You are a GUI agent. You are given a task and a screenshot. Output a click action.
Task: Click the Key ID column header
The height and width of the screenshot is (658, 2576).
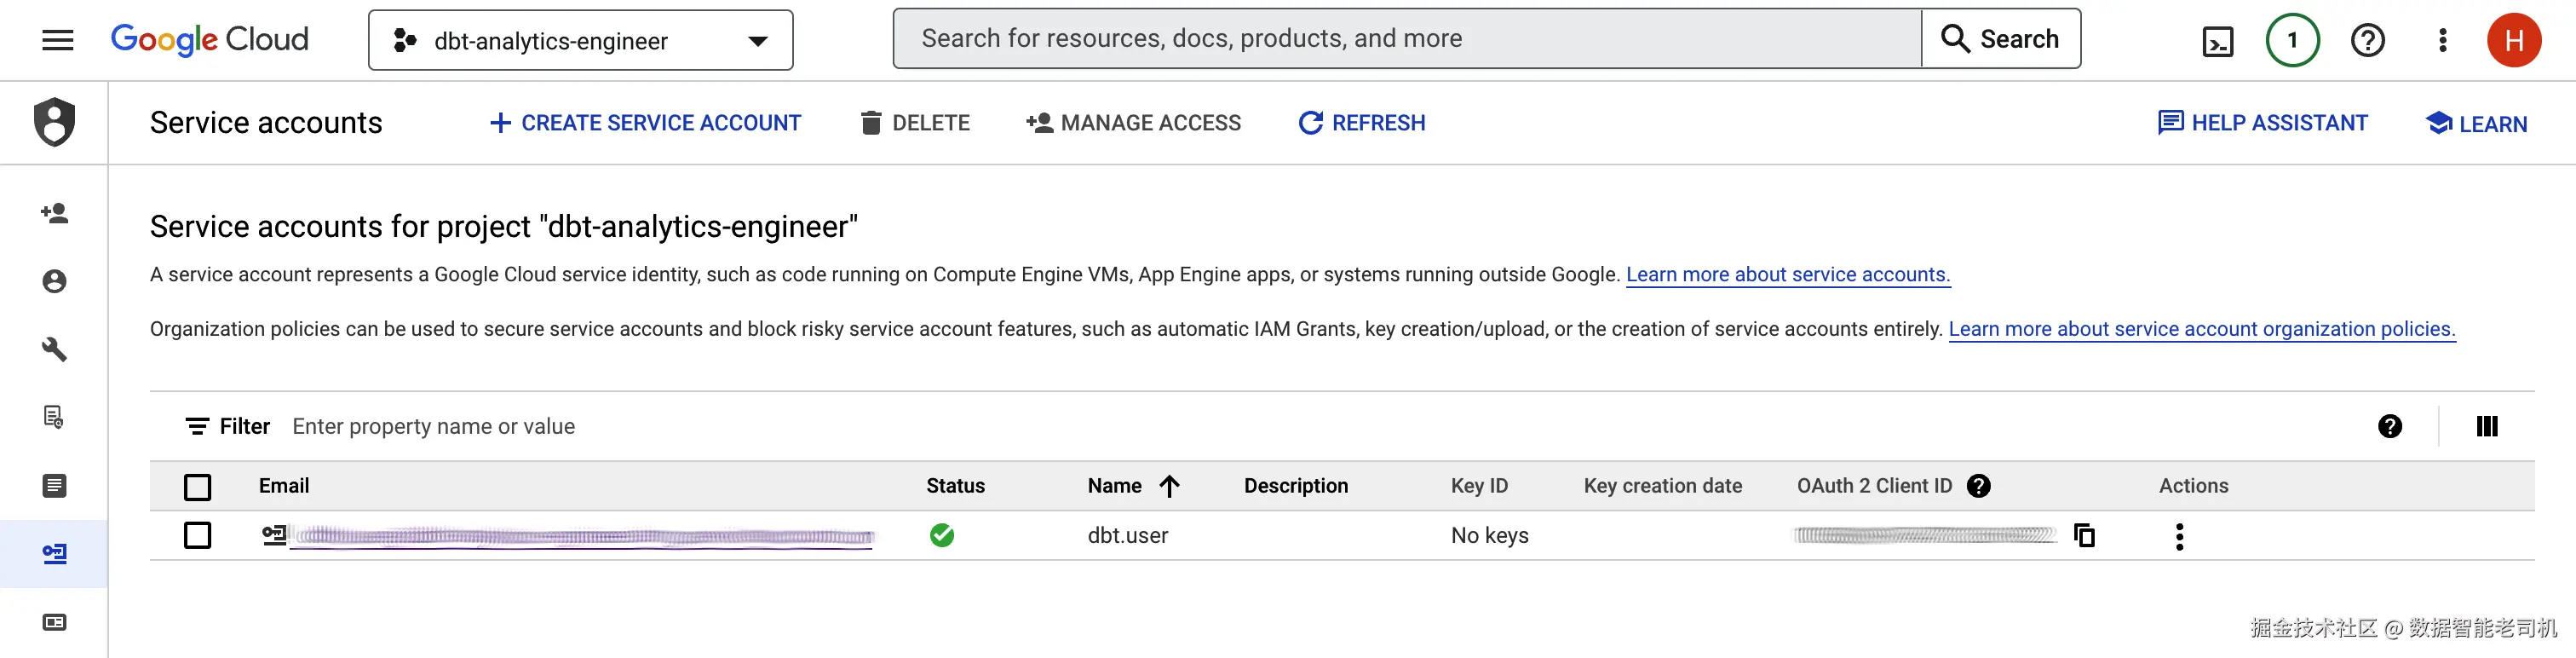1479,486
